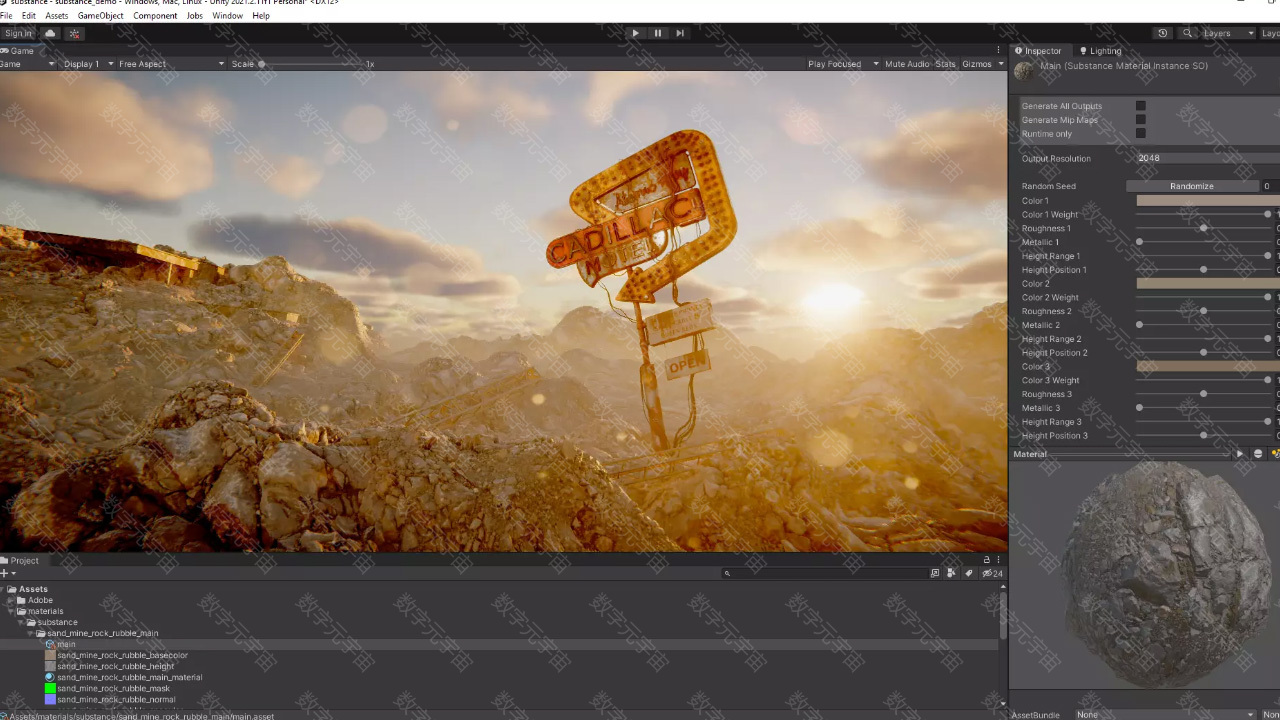This screenshot has height=720, width=1280.
Task: Add new asset with the plus button
Action: point(6,573)
